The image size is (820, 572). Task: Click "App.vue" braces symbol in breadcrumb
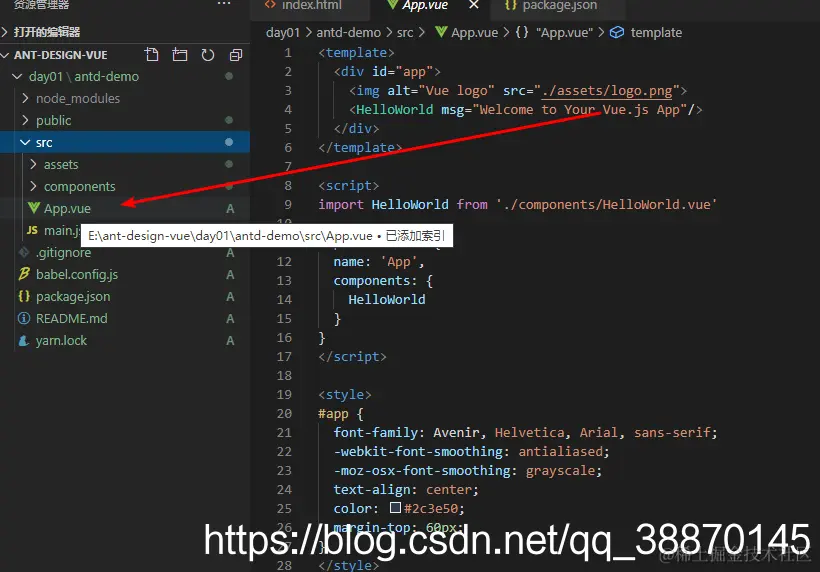pyautogui.click(x=554, y=32)
